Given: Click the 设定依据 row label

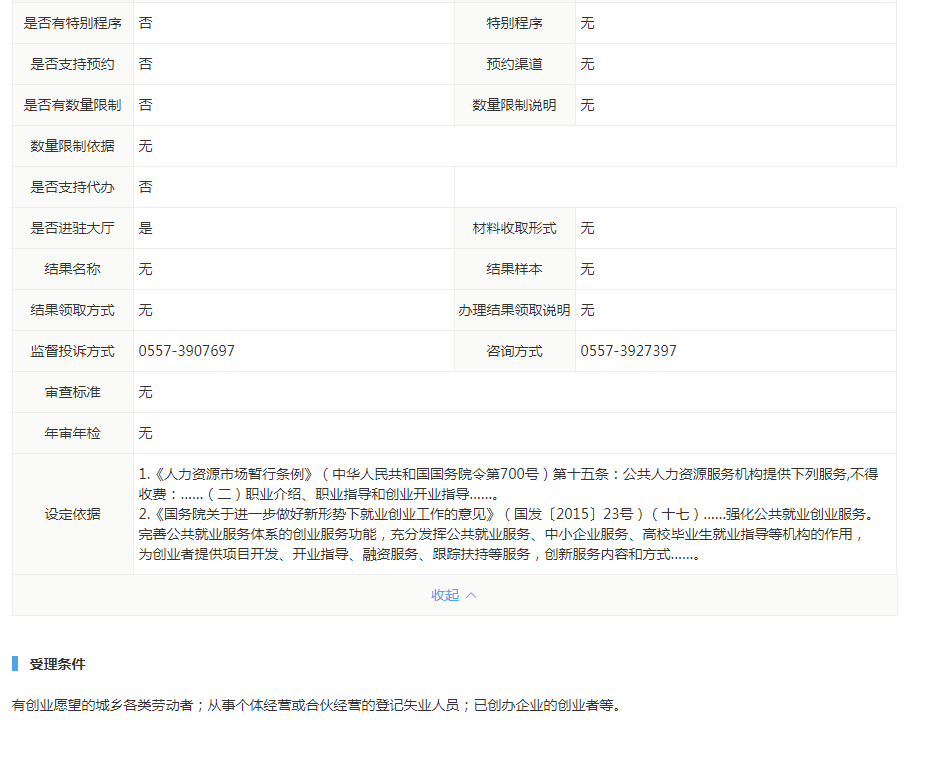Looking at the screenshot, I should [x=72, y=514].
